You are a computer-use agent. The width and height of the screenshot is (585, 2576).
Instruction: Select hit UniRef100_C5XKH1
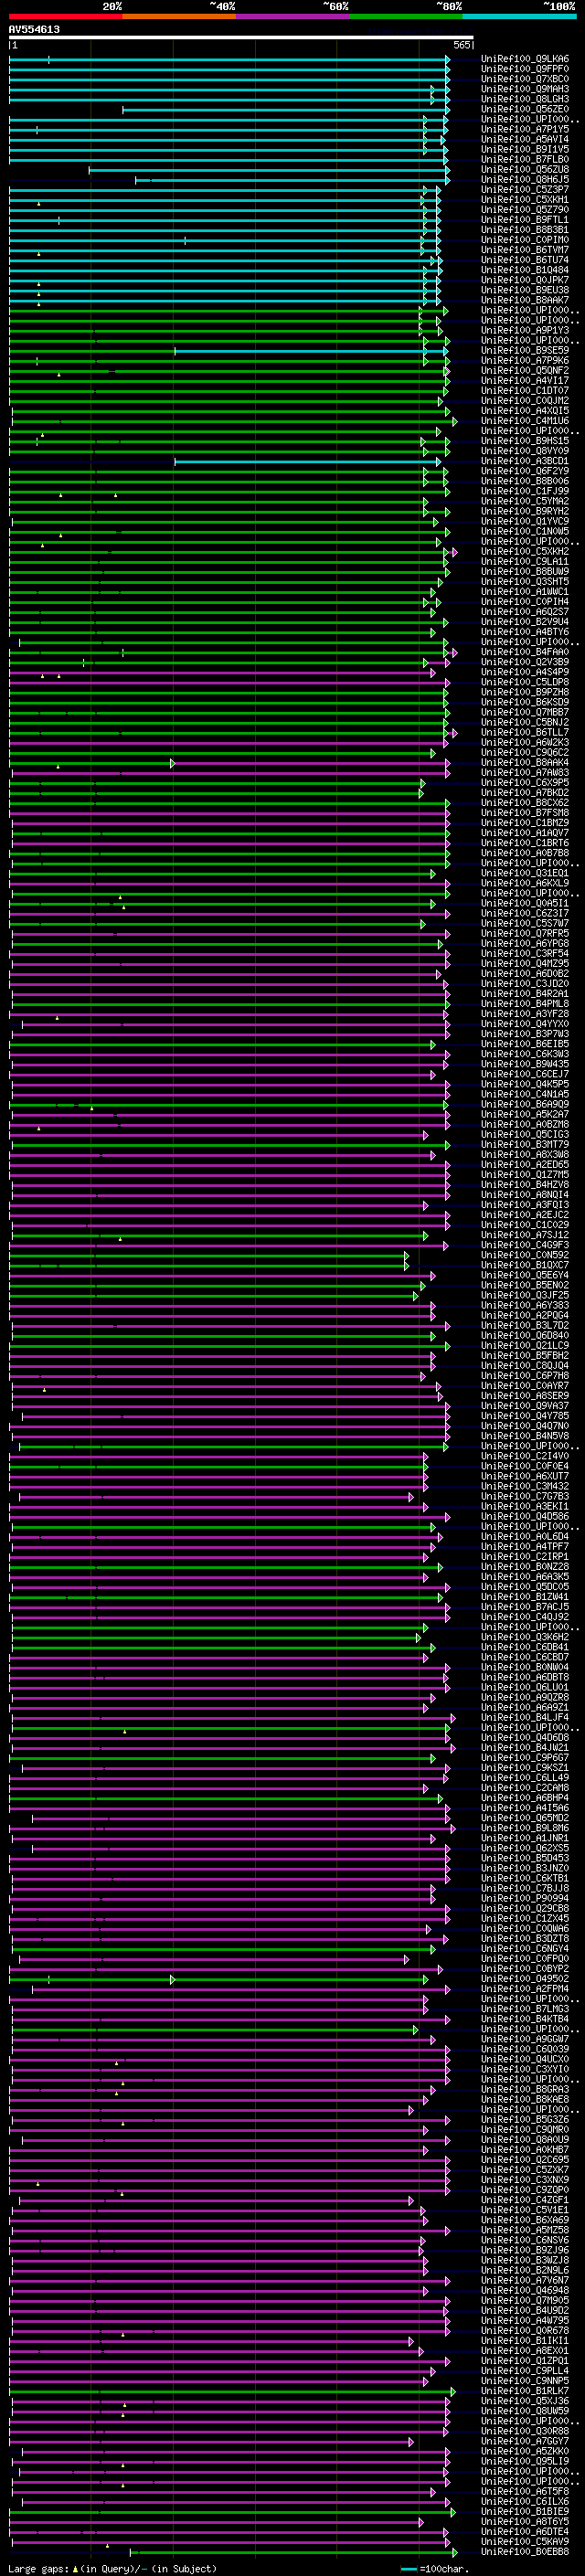tap(525, 199)
